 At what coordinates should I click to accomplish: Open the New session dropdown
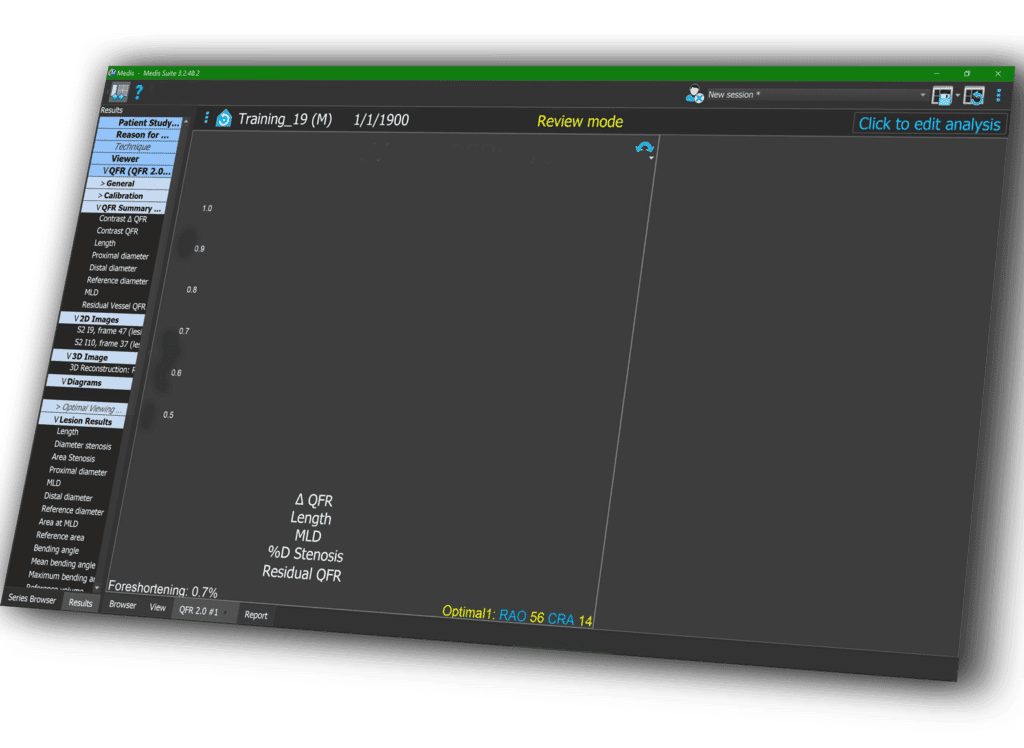[922, 95]
